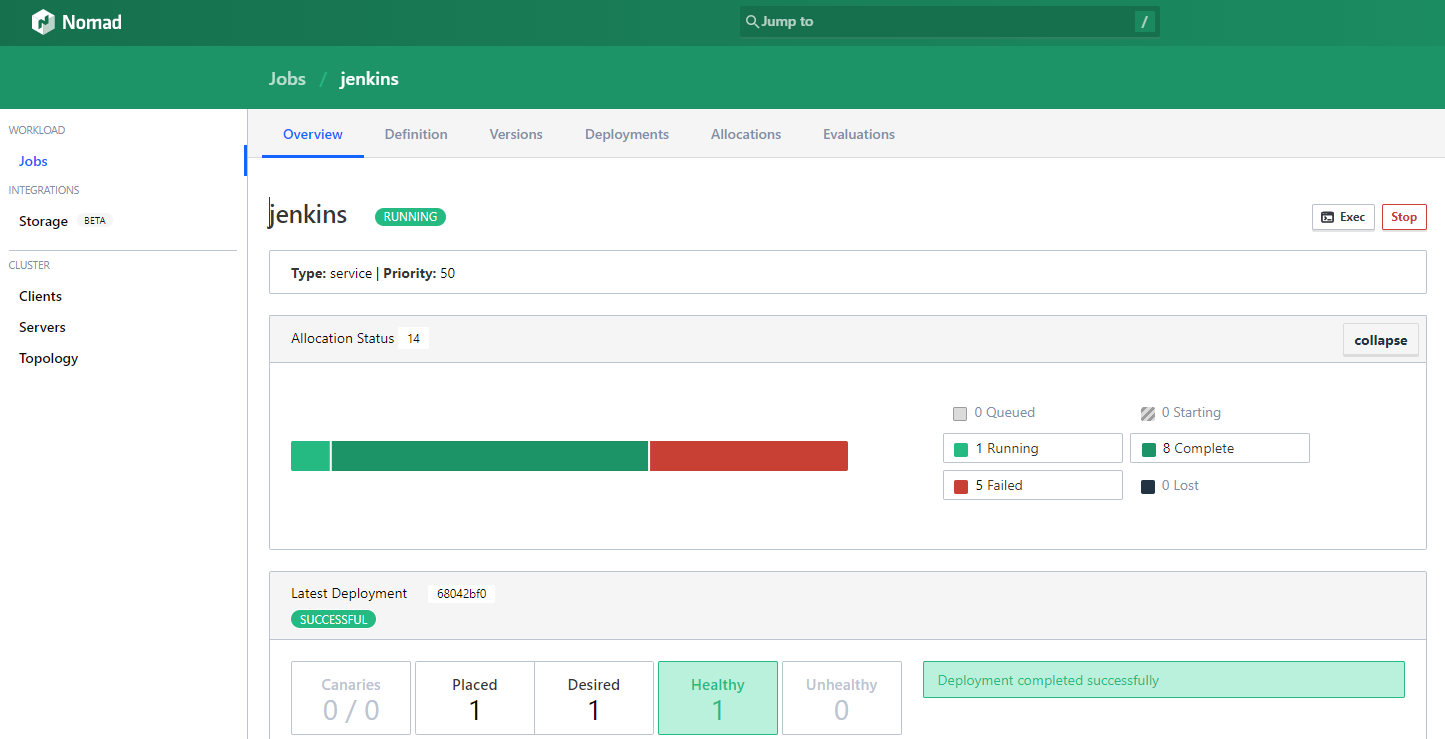Click the light green running bar segment
This screenshot has height=739, width=1445.
click(310, 456)
